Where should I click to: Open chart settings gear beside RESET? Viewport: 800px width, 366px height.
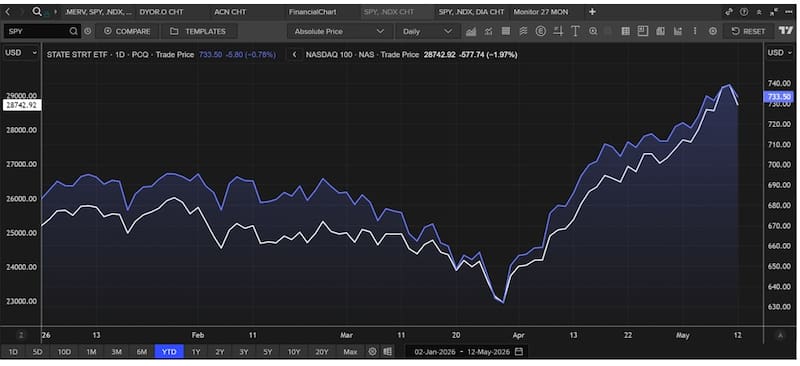coord(713,31)
